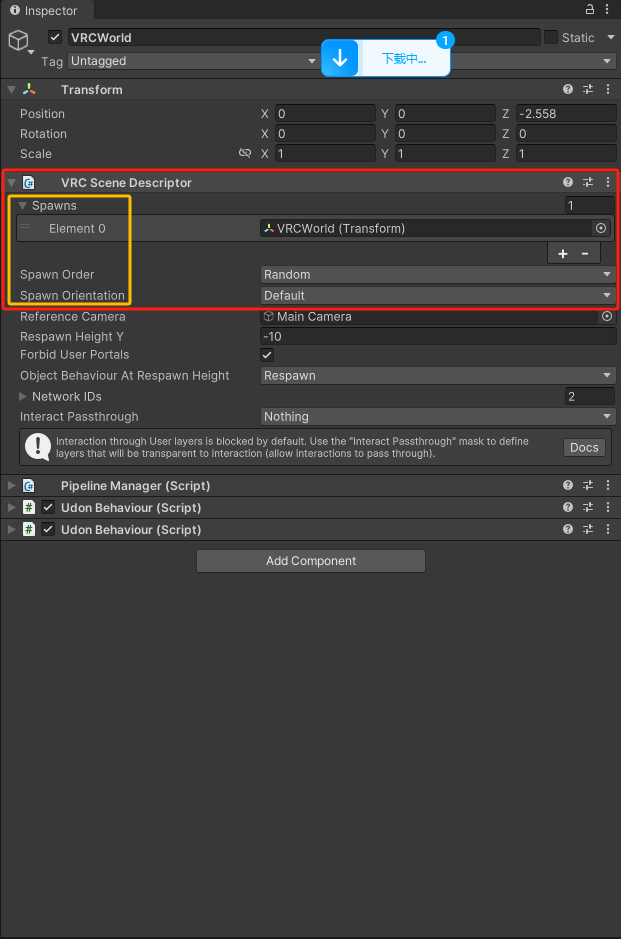Open VRC Scene Descriptor context menu
This screenshot has width=621, height=939.
(608, 182)
